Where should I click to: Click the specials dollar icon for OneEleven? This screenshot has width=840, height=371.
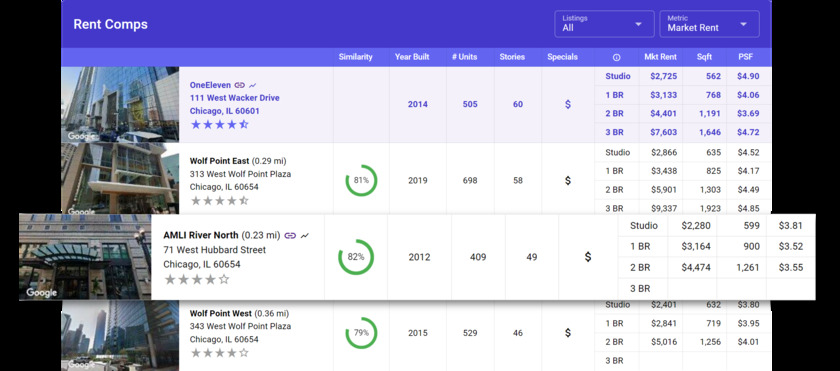coord(568,104)
